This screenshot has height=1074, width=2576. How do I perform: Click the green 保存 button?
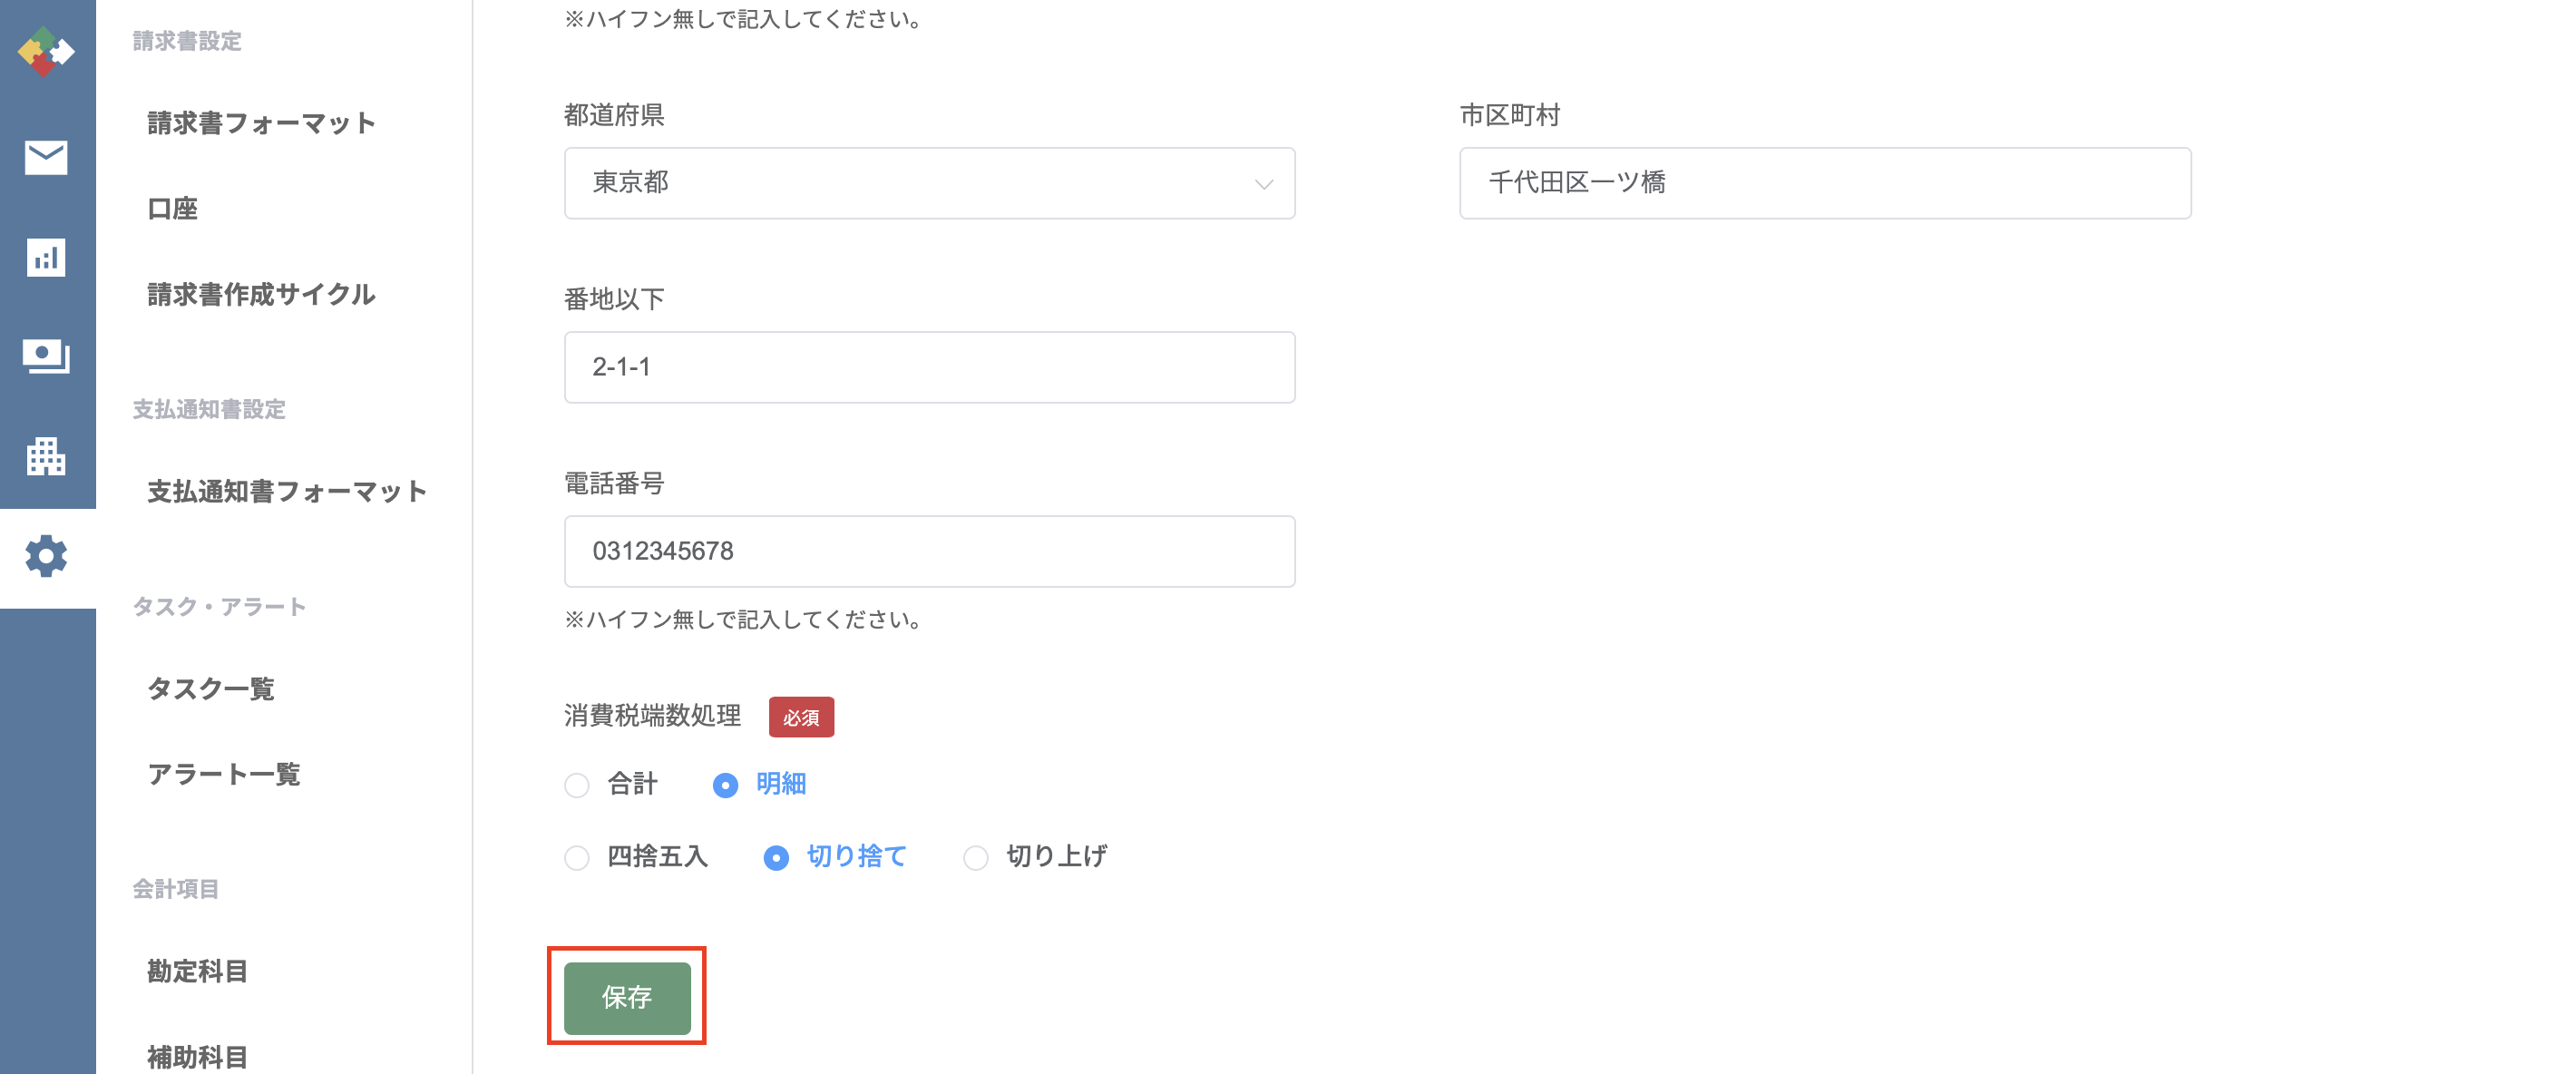(627, 997)
